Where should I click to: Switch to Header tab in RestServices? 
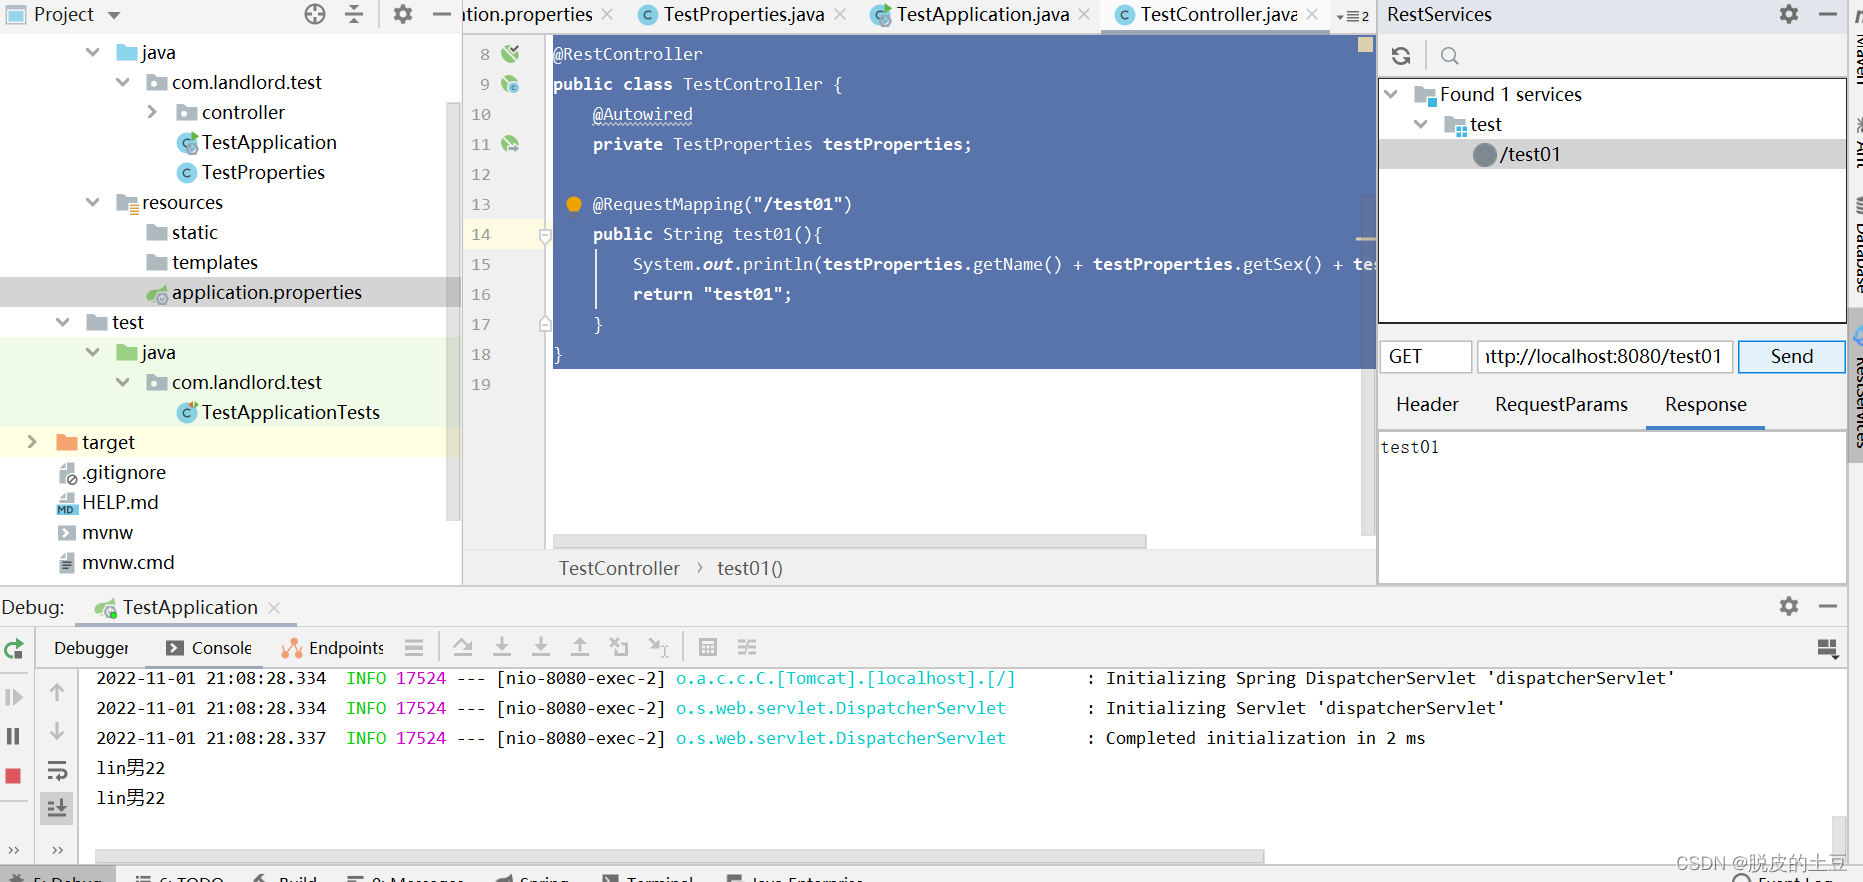[x=1427, y=404]
